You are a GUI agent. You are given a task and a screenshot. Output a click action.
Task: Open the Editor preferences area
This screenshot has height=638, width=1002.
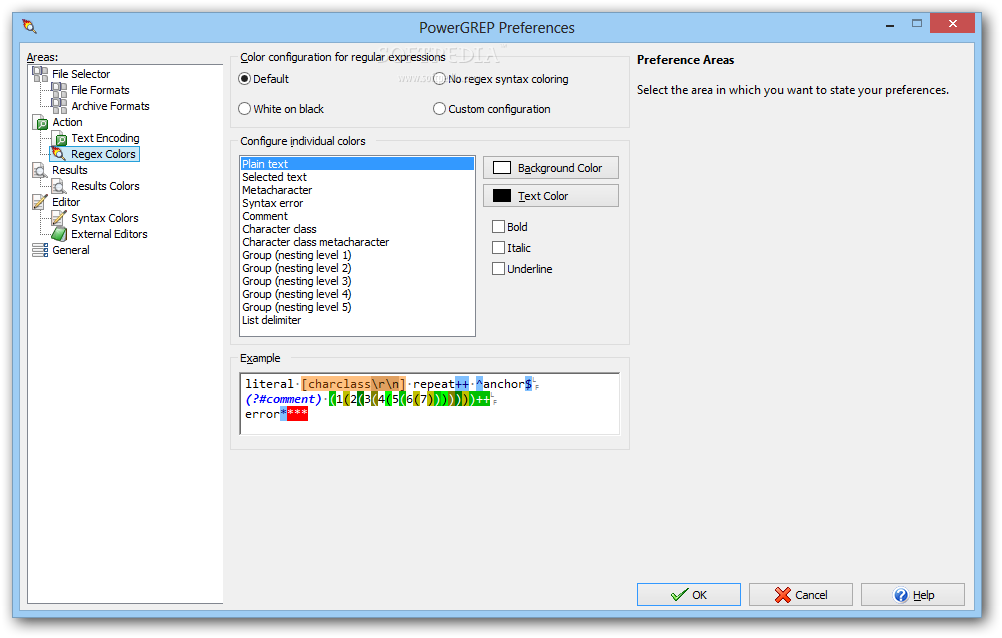click(x=66, y=202)
